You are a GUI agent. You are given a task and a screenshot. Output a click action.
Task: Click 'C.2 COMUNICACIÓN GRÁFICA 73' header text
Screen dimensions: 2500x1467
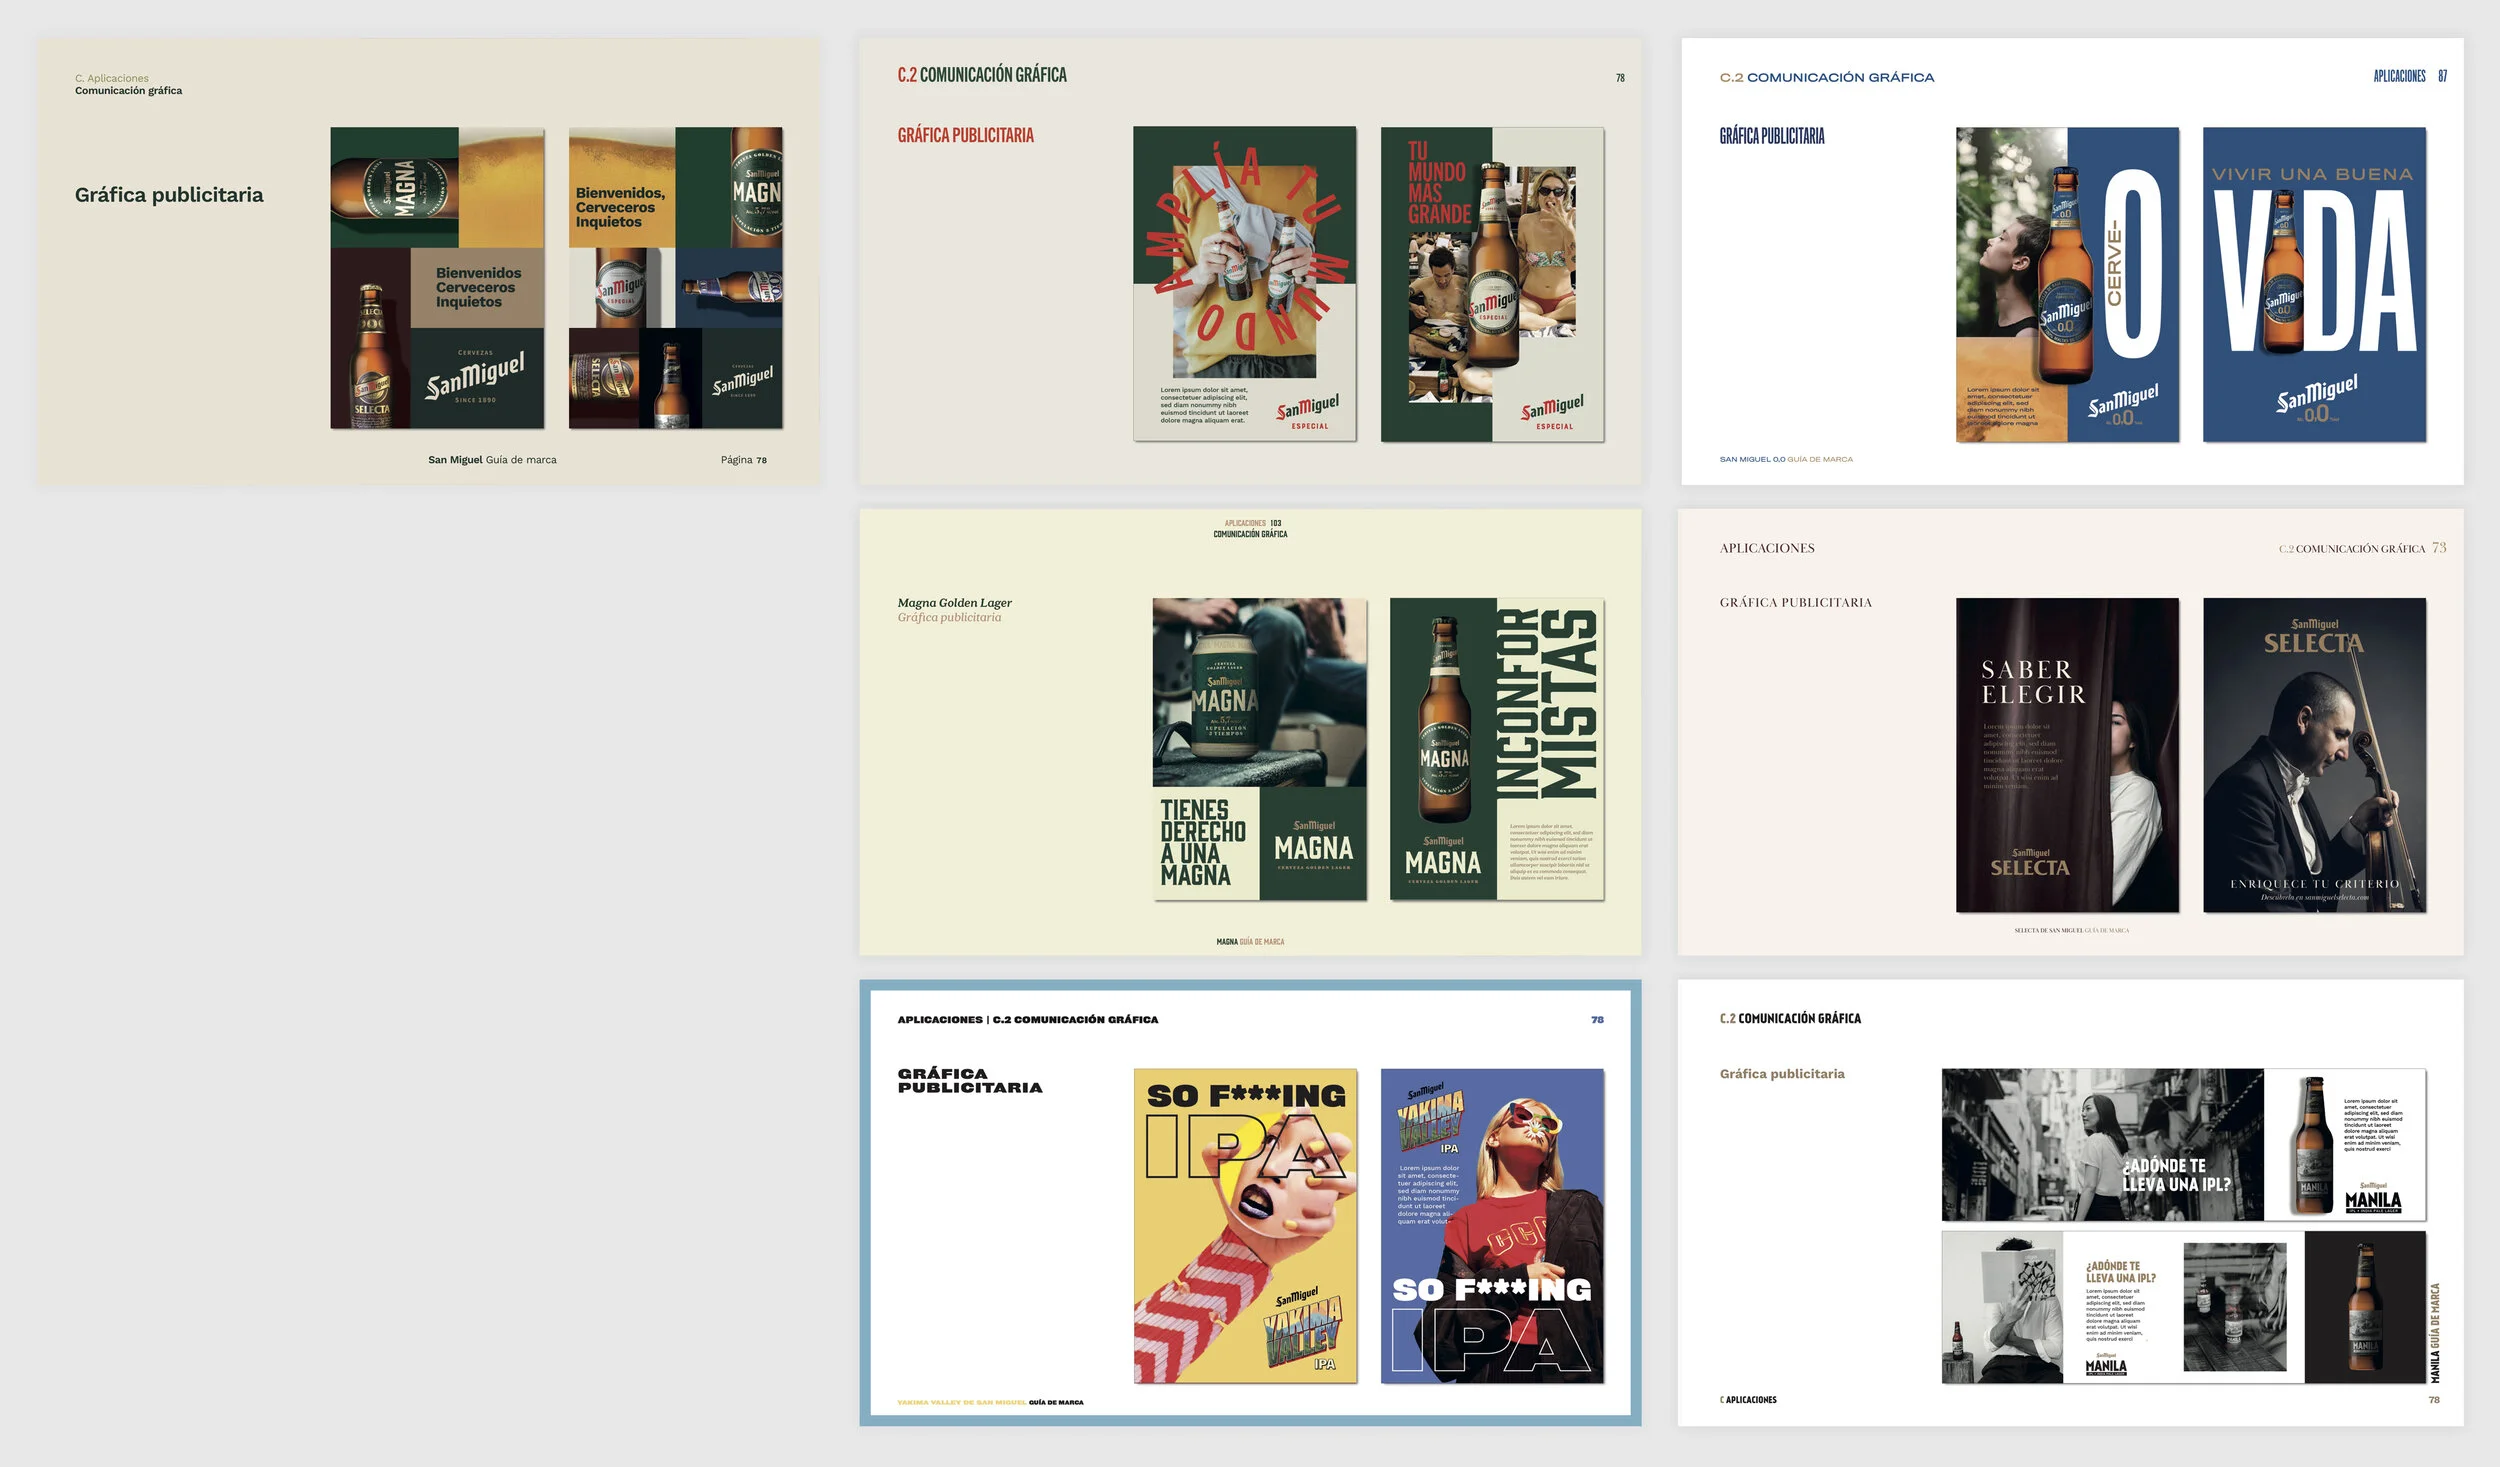coord(2363,548)
